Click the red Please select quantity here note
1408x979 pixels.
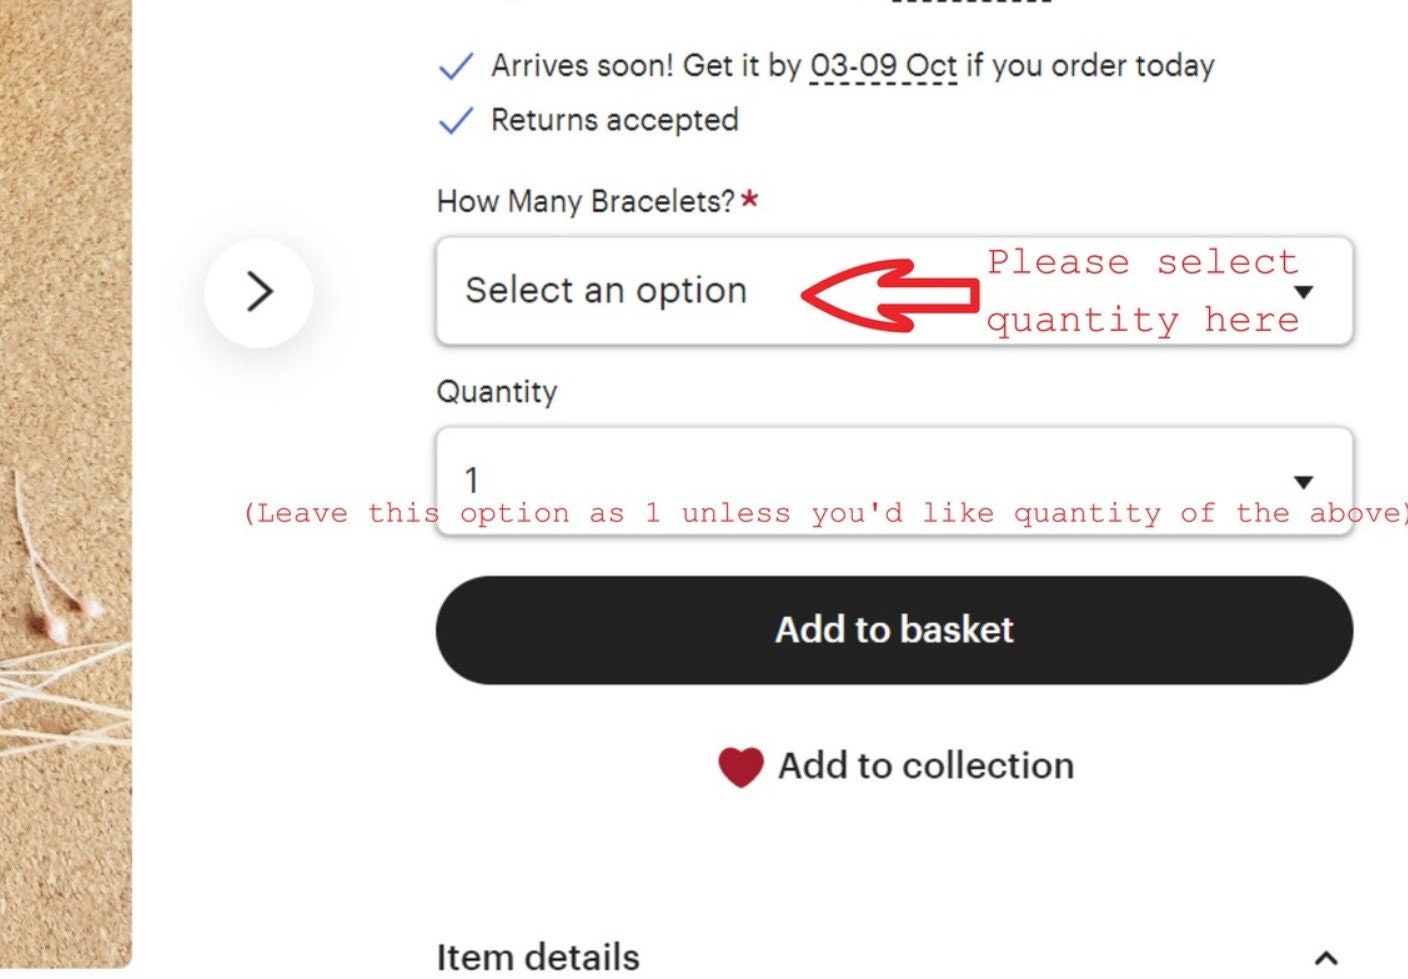(x=1142, y=291)
